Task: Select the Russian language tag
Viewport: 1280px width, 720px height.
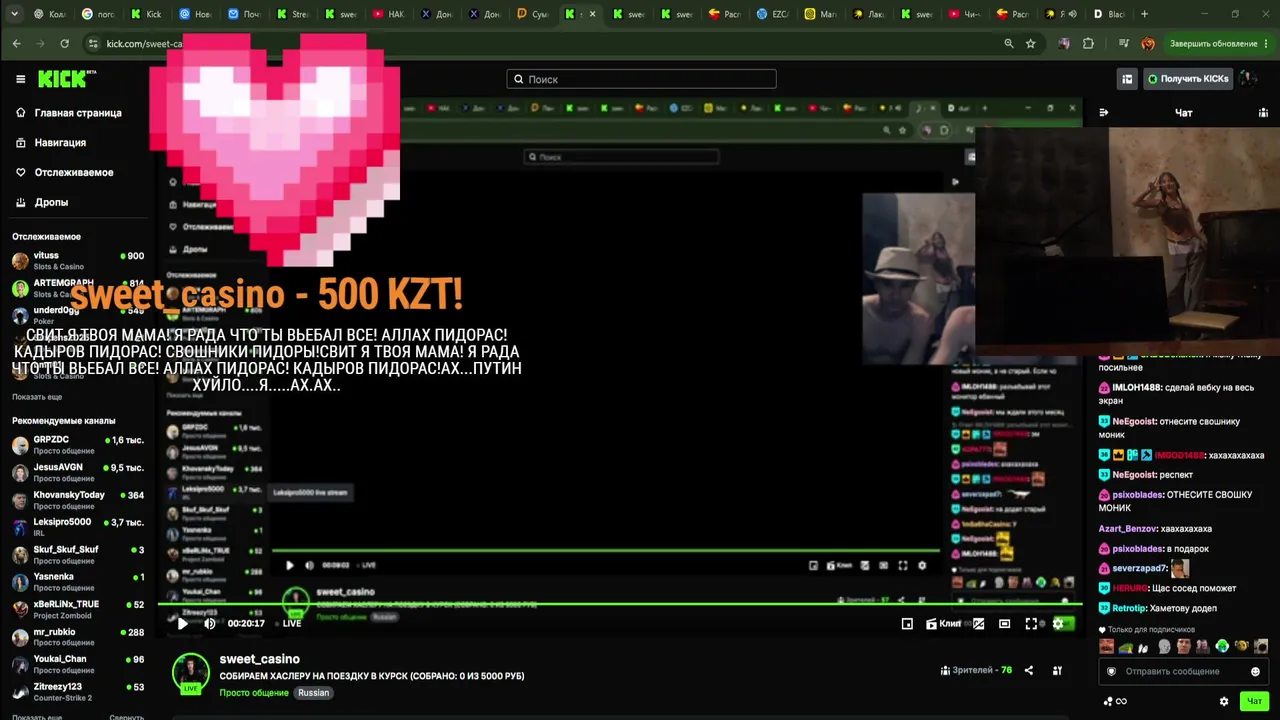Action: (313, 693)
